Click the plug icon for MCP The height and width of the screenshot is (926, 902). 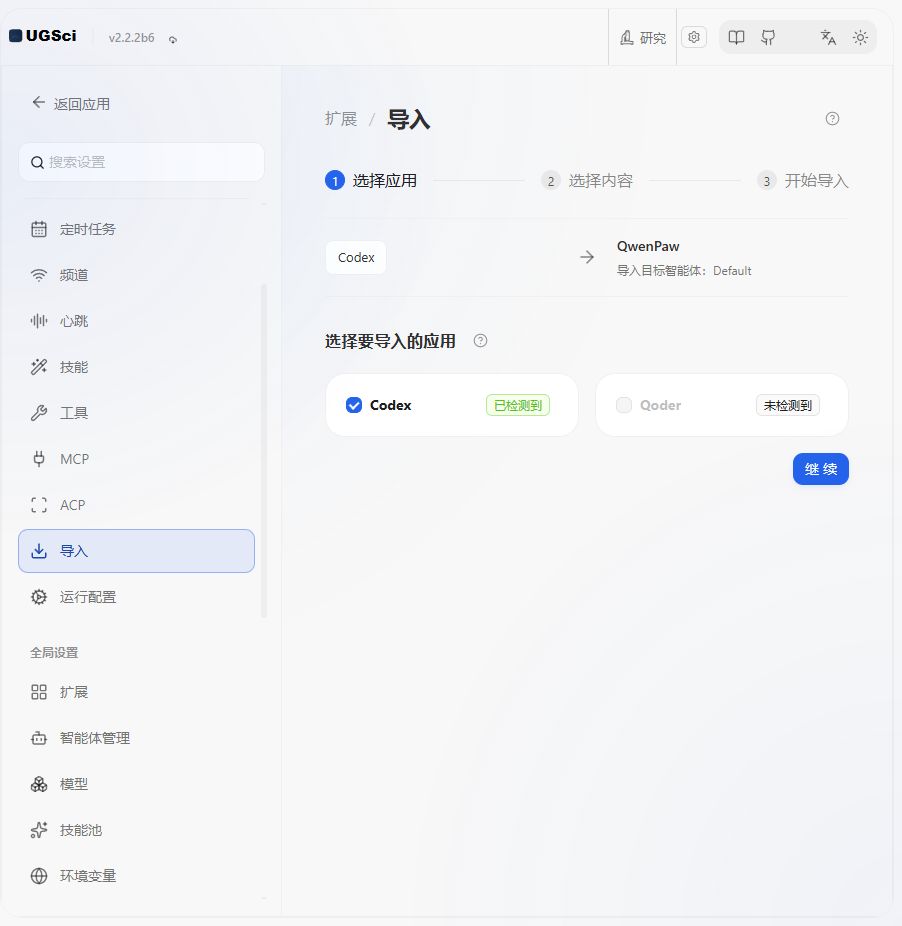click(39, 459)
